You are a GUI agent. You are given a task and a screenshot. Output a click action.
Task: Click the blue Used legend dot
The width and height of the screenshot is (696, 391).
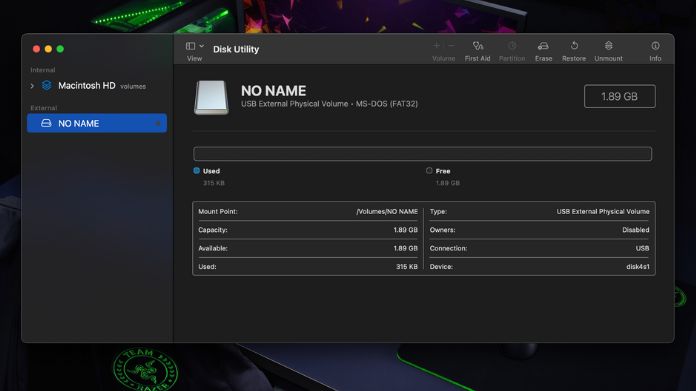tap(197, 170)
